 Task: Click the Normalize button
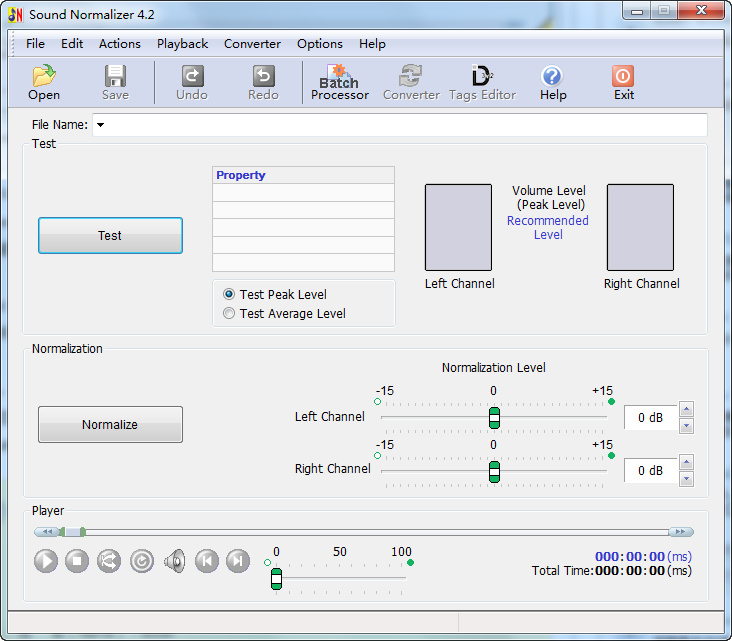click(x=110, y=425)
